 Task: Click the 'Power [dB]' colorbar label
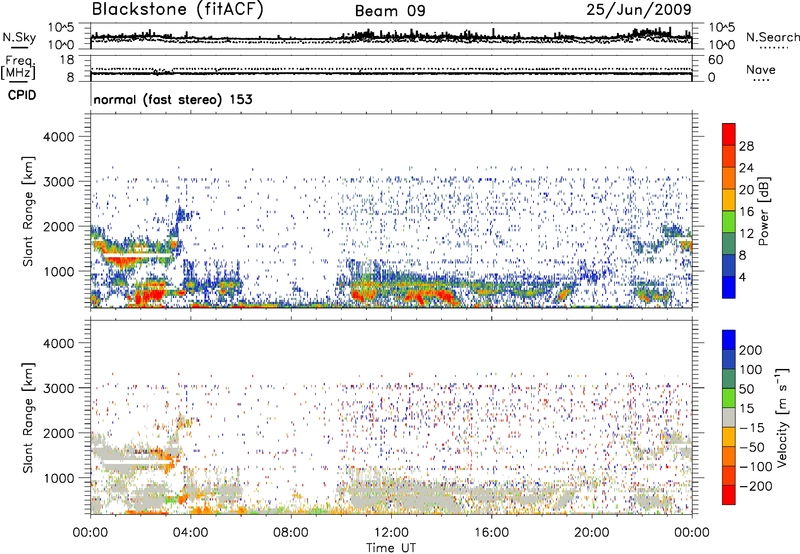point(763,211)
